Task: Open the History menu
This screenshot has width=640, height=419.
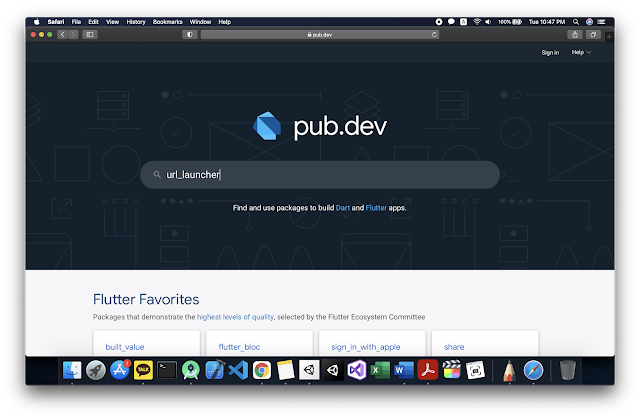Action: click(136, 22)
